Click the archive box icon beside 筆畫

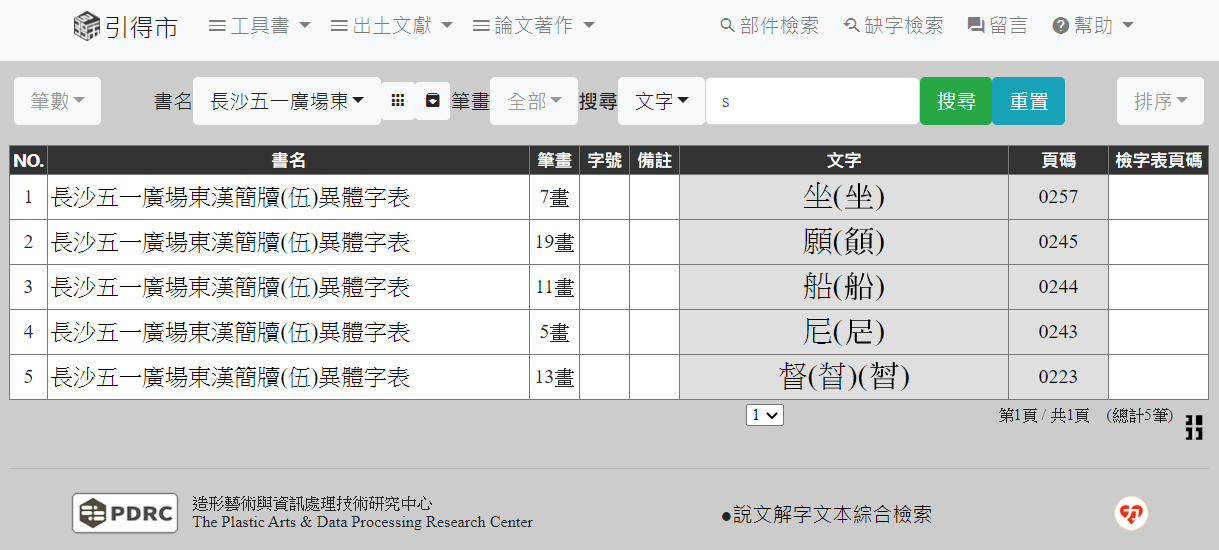coord(432,101)
